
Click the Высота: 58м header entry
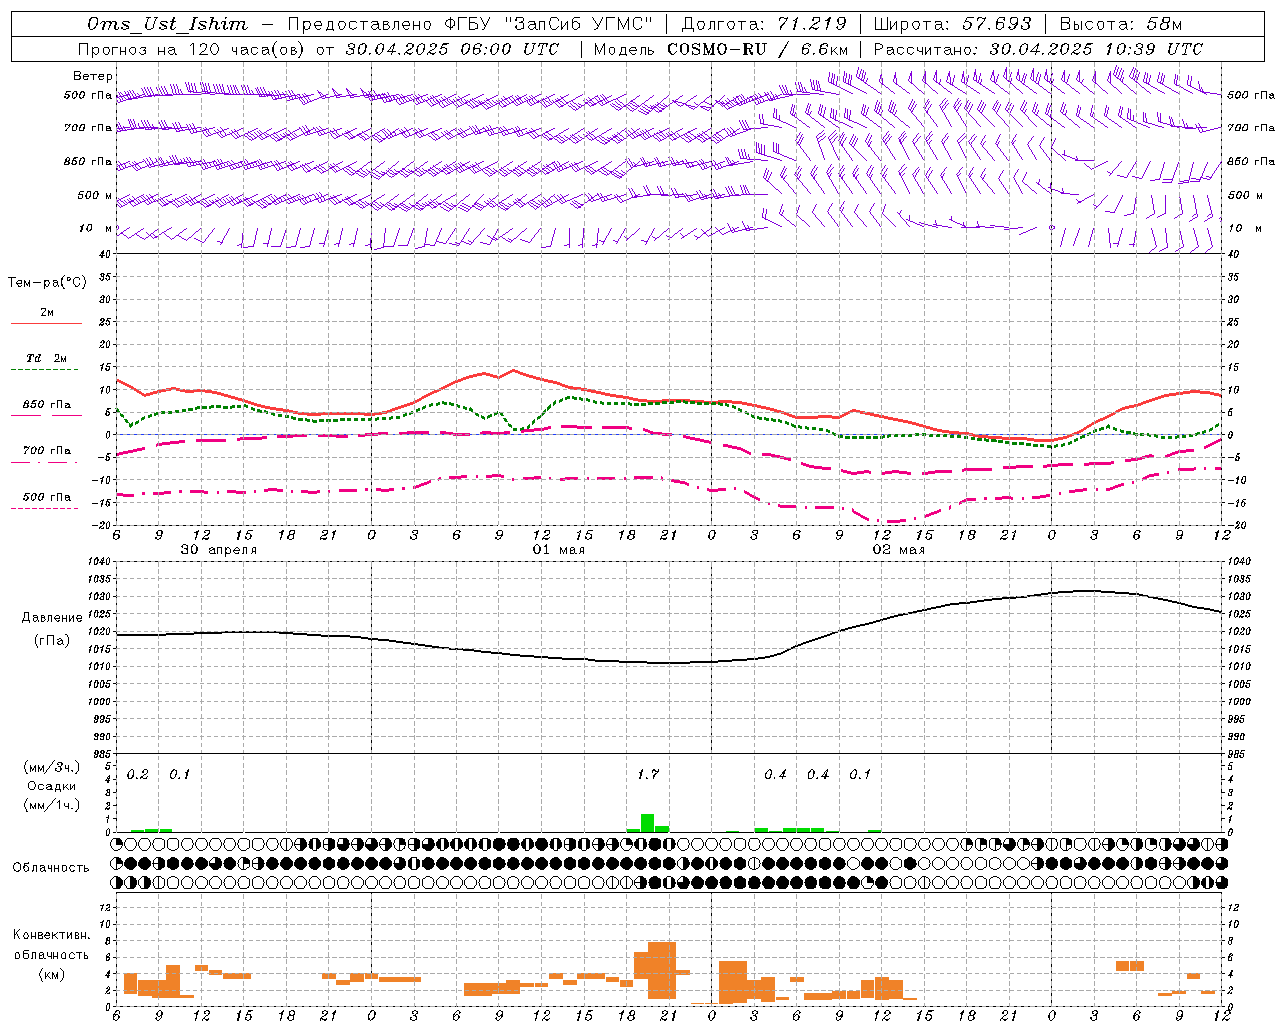coord(1120,24)
